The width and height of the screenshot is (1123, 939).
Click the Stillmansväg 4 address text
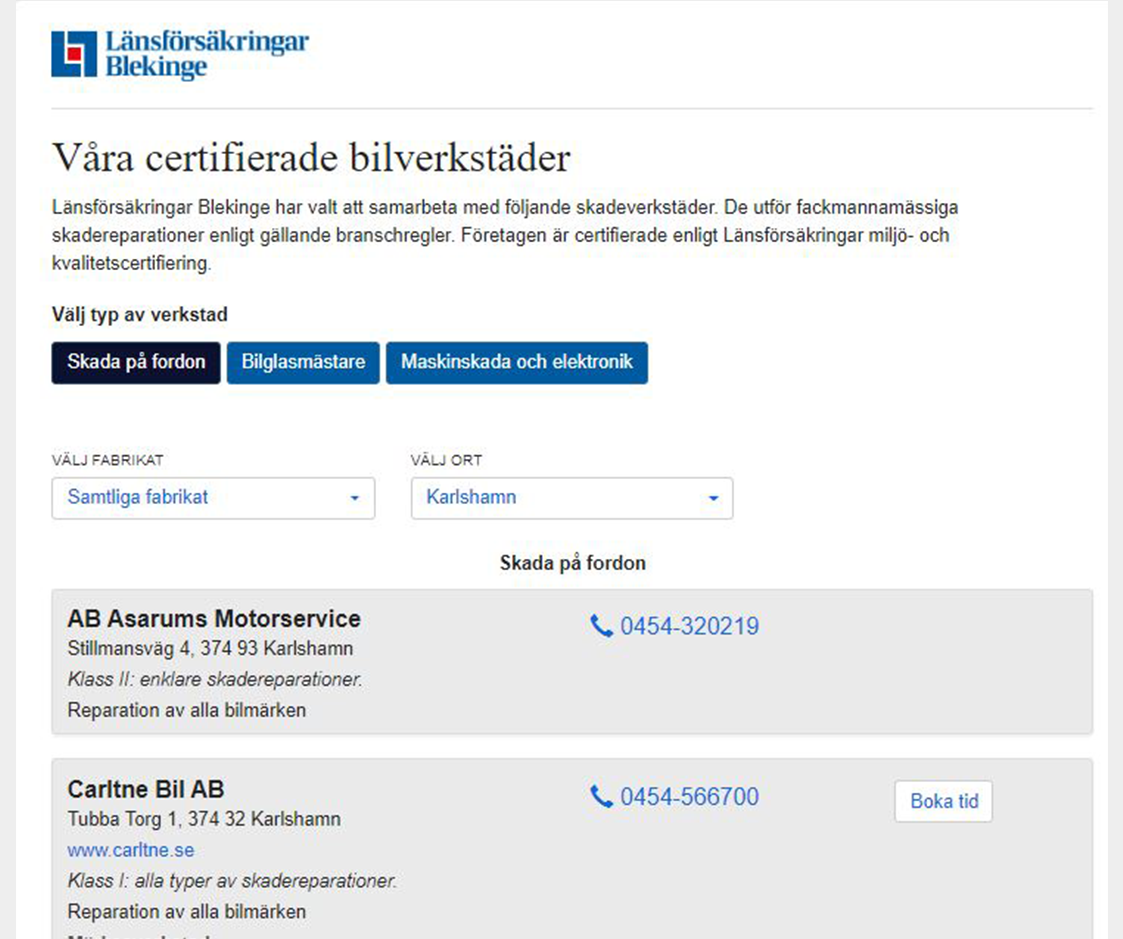210,648
